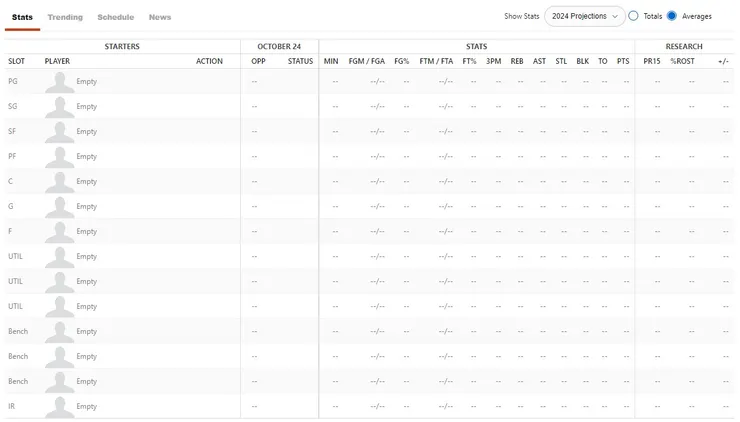Click the G slot empty player avatar

[x=59, y=207]
